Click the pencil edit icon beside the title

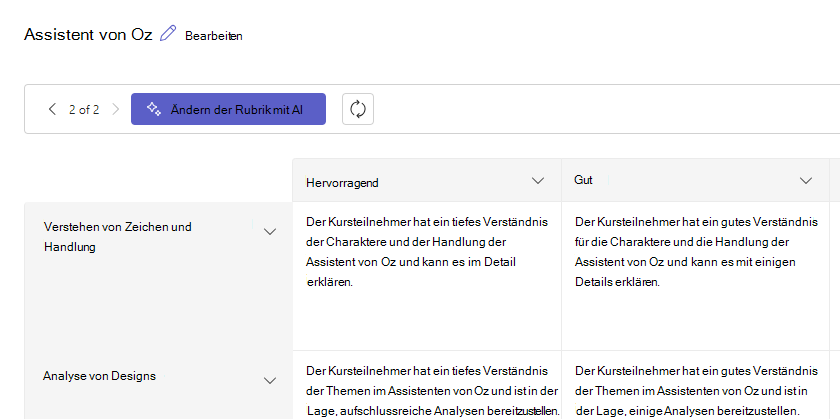[168, 33]
